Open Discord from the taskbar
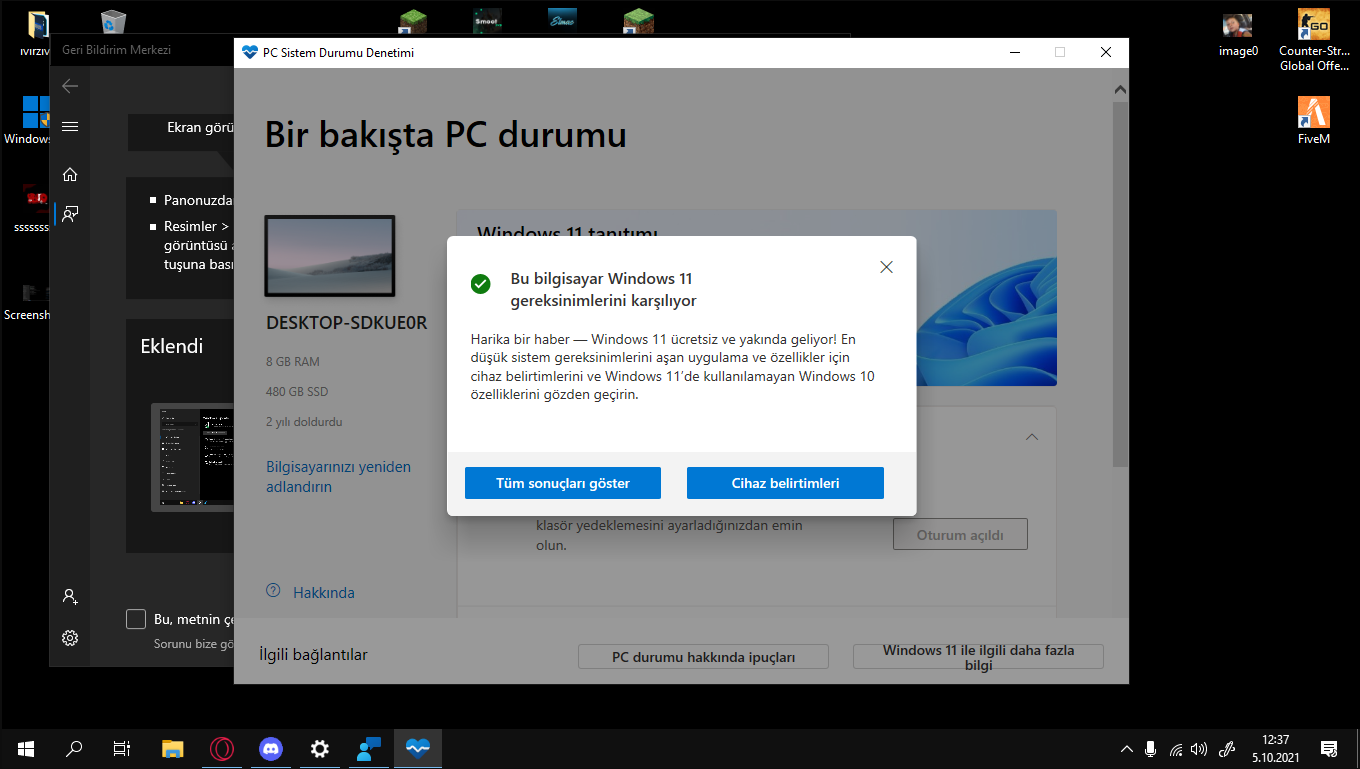Viewport: 1360px width, 769px height. 271,748
